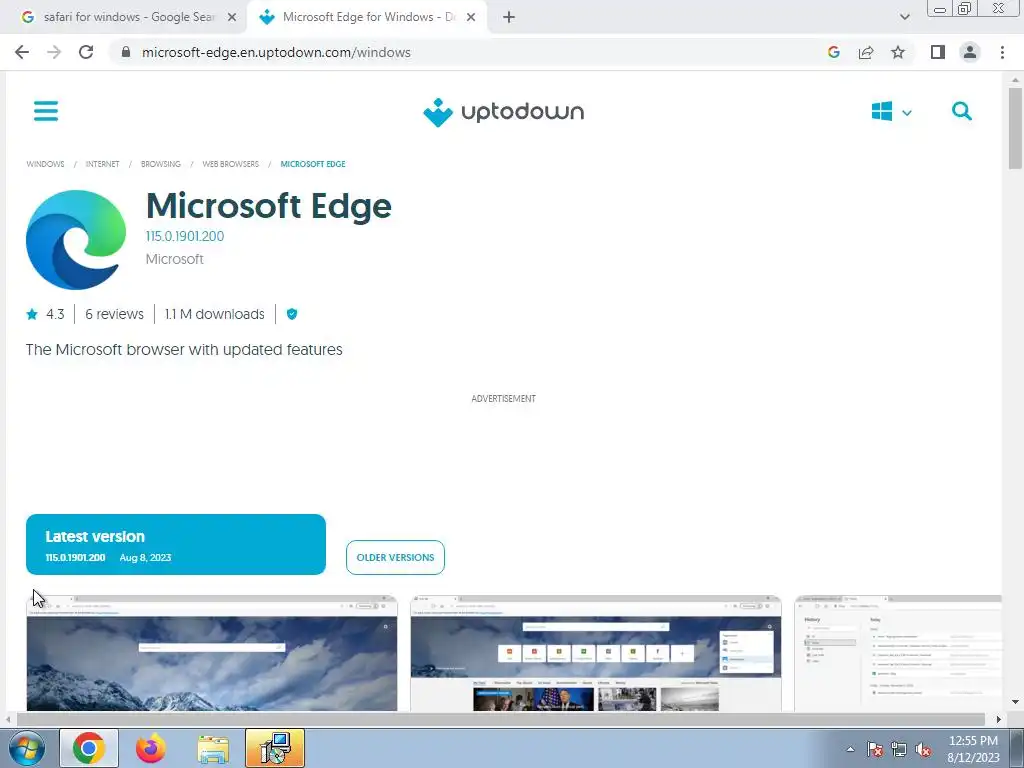Open the Chrome profile avatar
The width and height of the screenshot is (1024, 768).
click(x=970, y=52)
